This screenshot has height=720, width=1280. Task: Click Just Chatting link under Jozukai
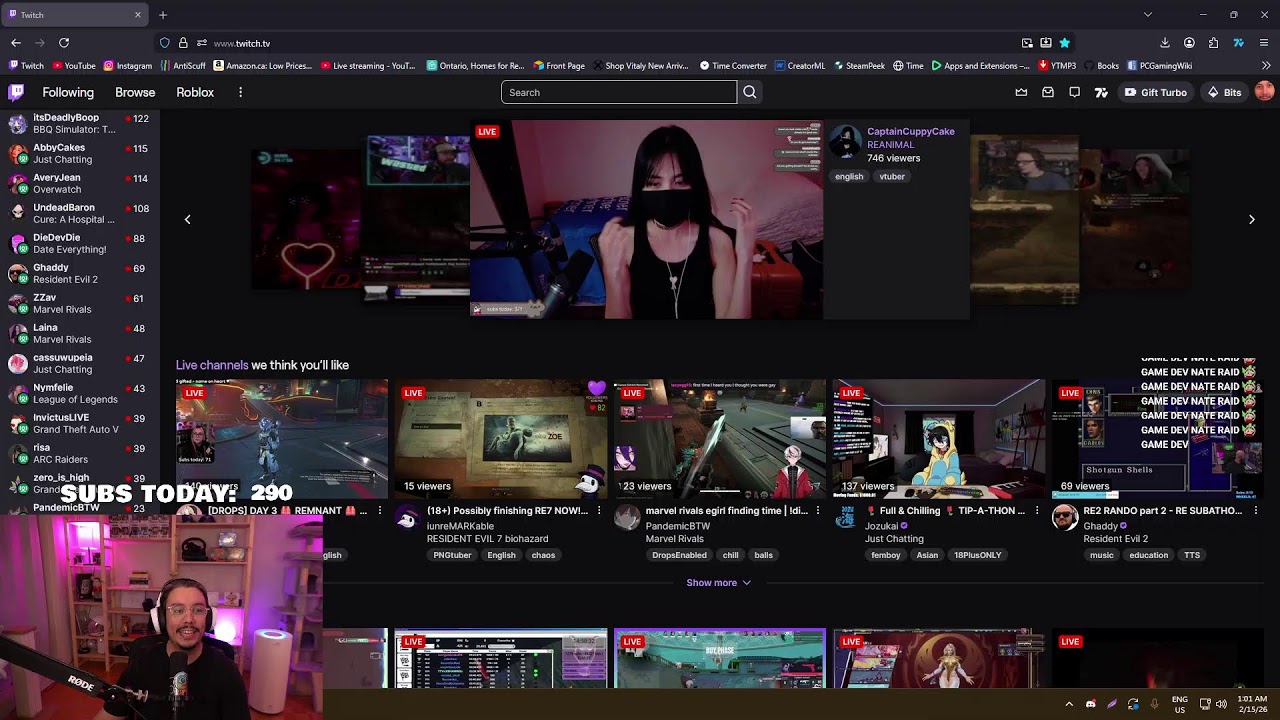(x=894, y=539)
